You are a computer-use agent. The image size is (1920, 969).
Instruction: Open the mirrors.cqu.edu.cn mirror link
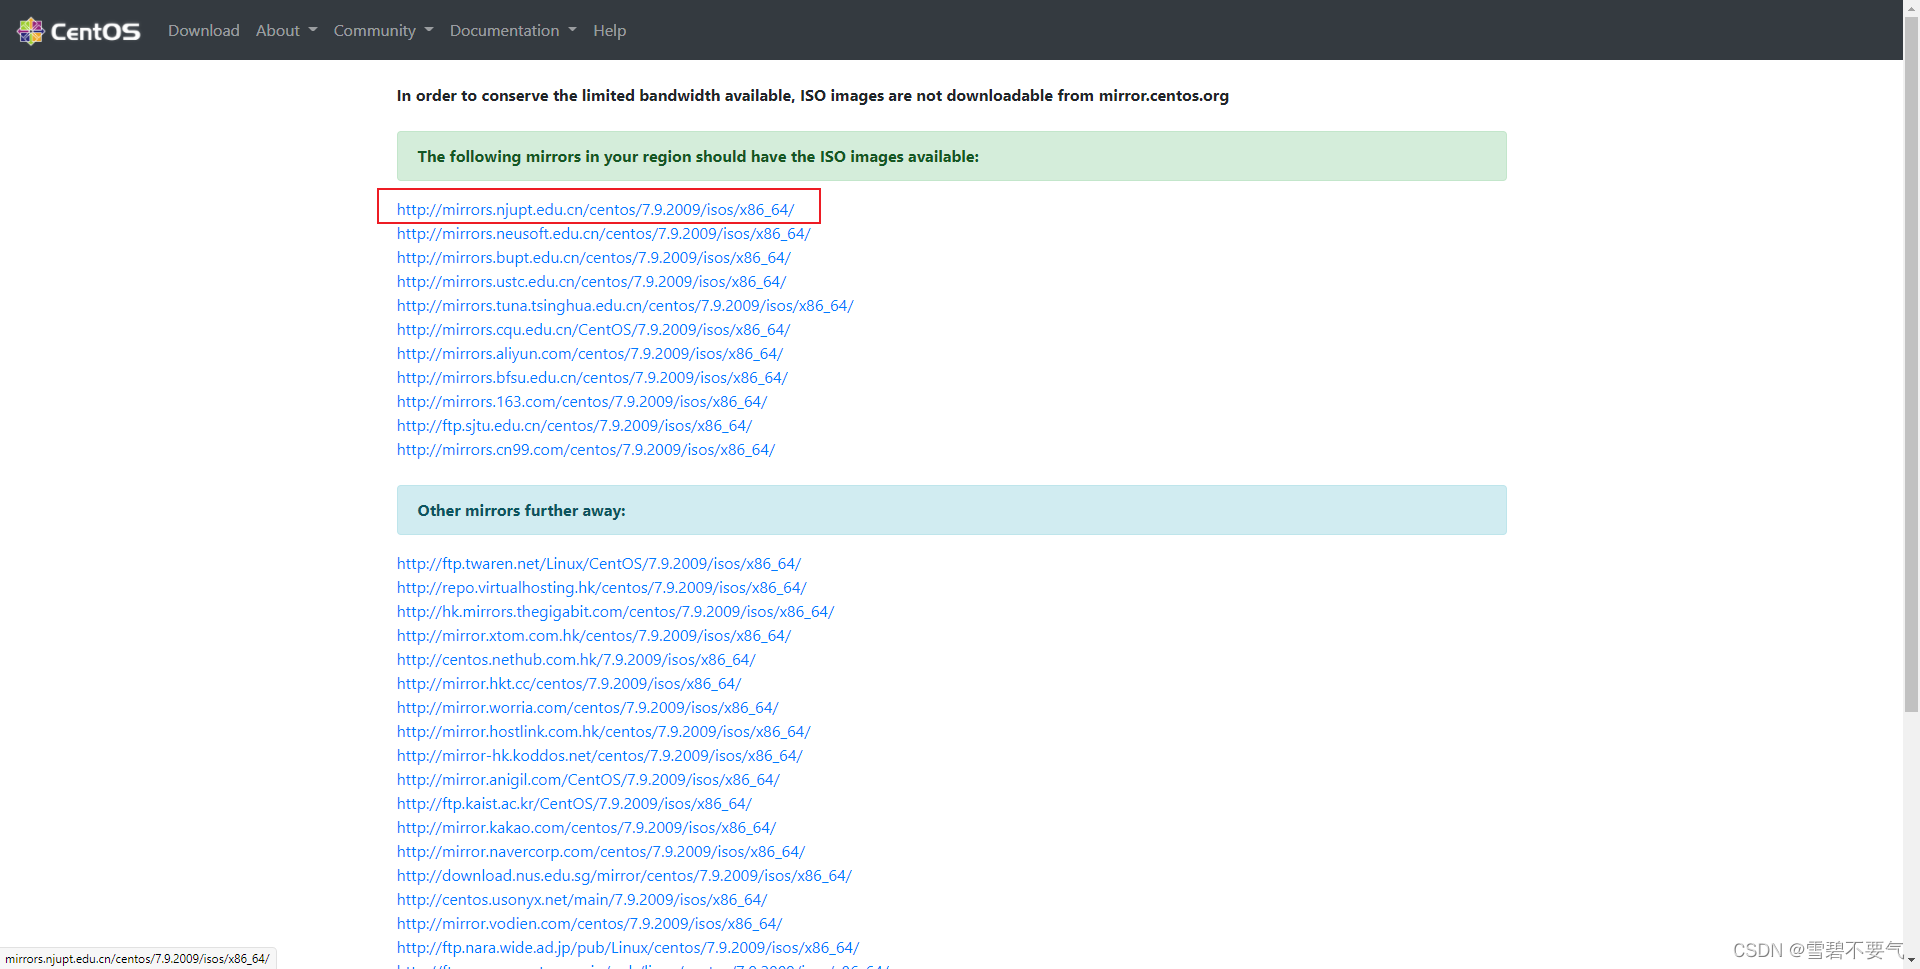594,330
